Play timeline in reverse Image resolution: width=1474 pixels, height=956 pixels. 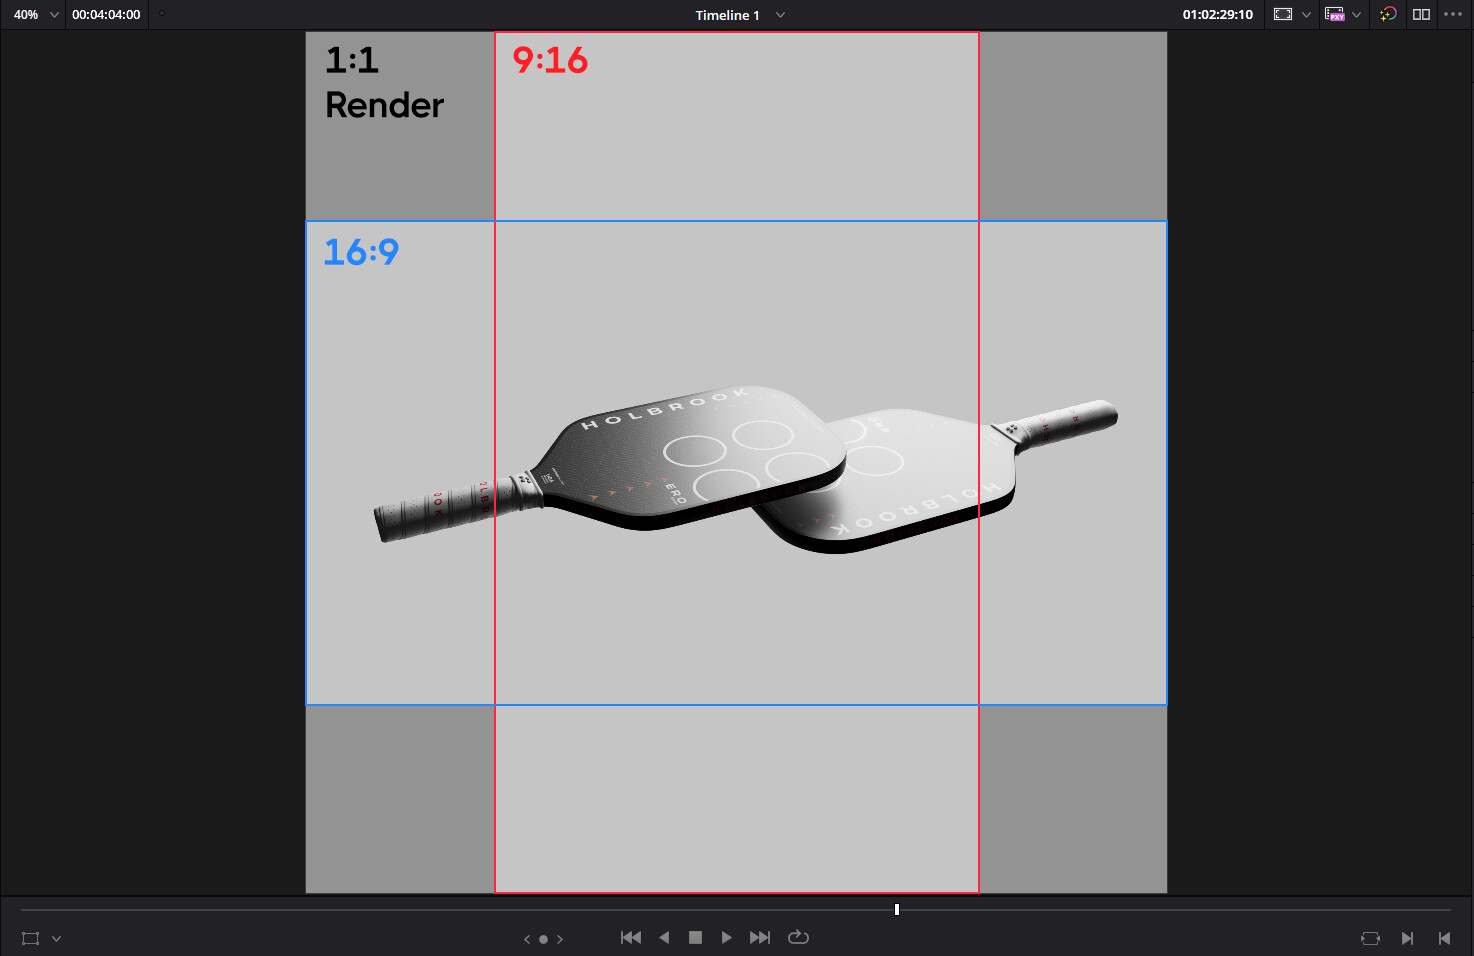[664, 938]
